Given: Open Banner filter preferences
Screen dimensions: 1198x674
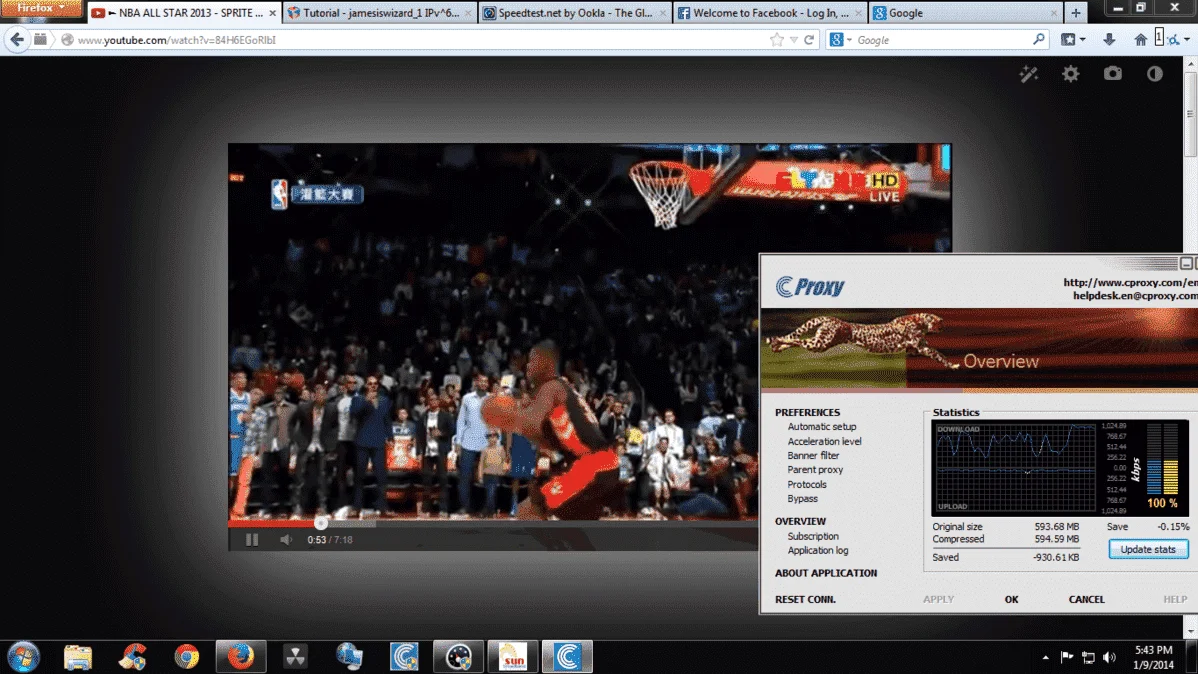Looking at the screenshot, I should (x=813, y=455).
